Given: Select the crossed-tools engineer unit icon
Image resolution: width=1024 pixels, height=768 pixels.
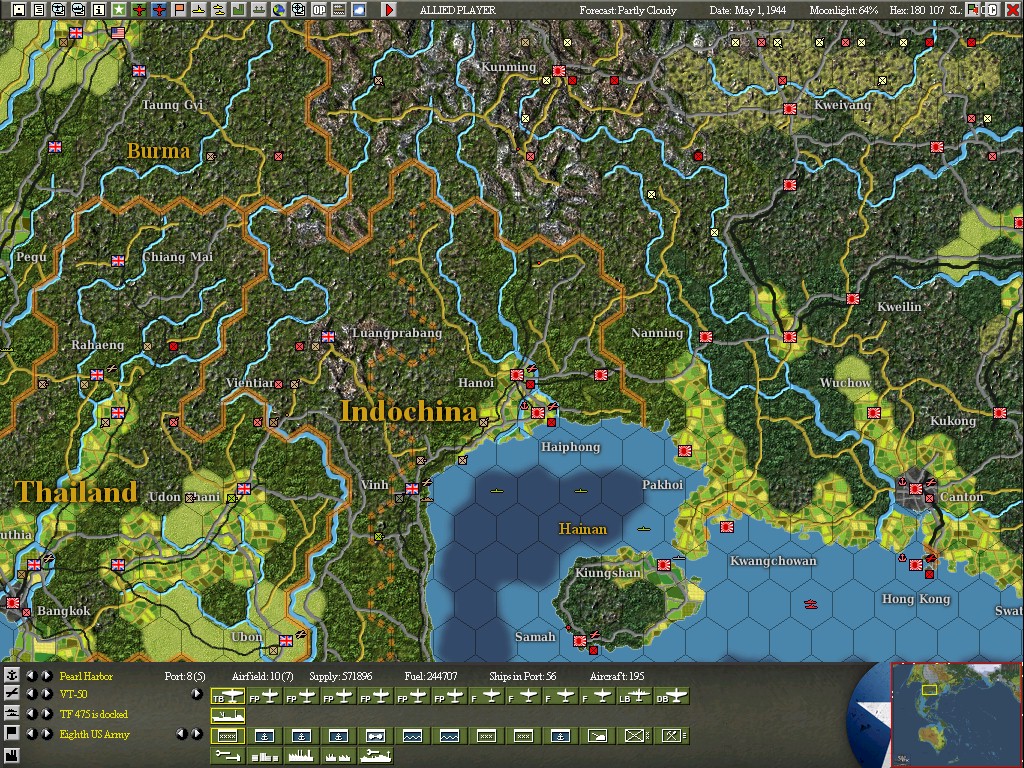Looking at the screenshot, I should [x=671, y=736].
